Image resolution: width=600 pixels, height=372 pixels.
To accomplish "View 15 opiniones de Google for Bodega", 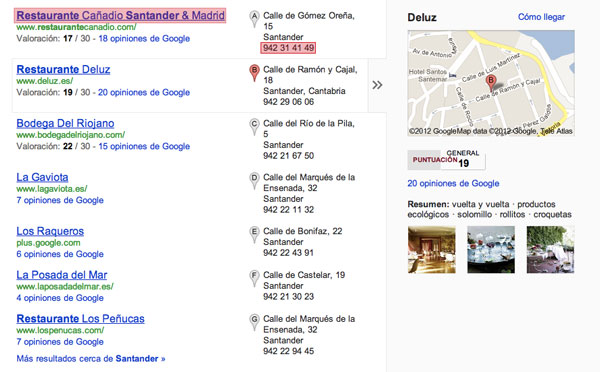I will point(144,146).
